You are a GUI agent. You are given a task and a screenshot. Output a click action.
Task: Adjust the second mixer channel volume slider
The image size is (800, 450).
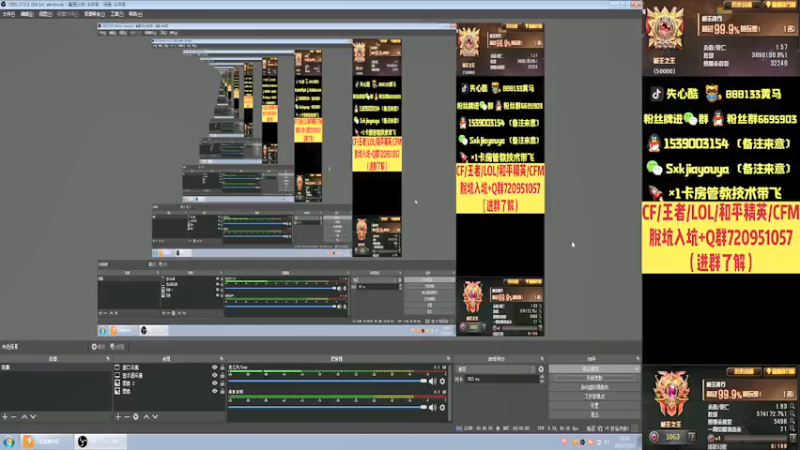(x=327, y=407)
